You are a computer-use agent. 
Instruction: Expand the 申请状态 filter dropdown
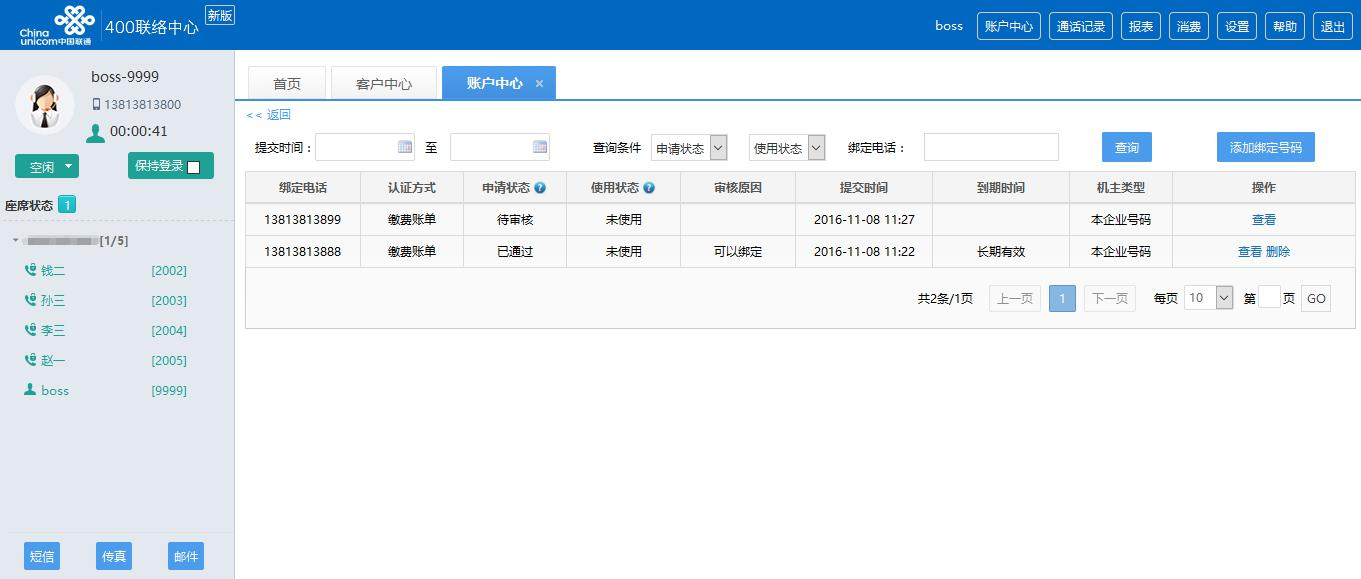pyautogui.click(x=718, y=148)
